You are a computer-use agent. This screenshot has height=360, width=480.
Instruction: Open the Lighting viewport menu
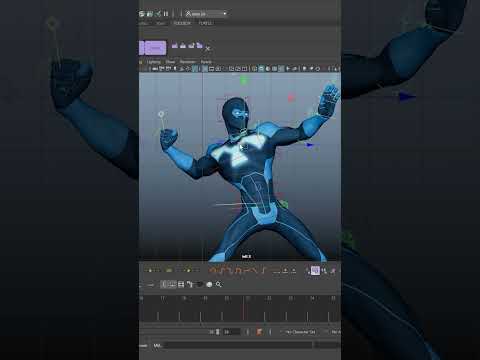click(154, 62)
